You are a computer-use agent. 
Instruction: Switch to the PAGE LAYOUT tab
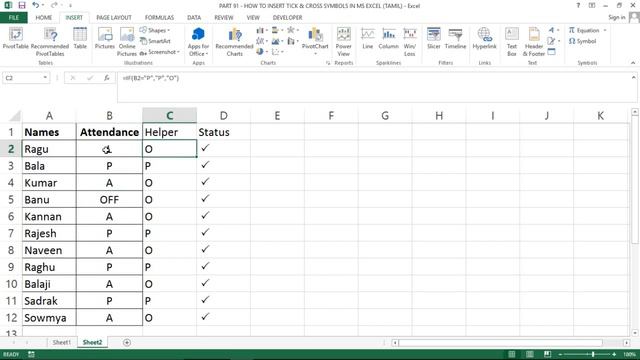[x=114, y=18]
